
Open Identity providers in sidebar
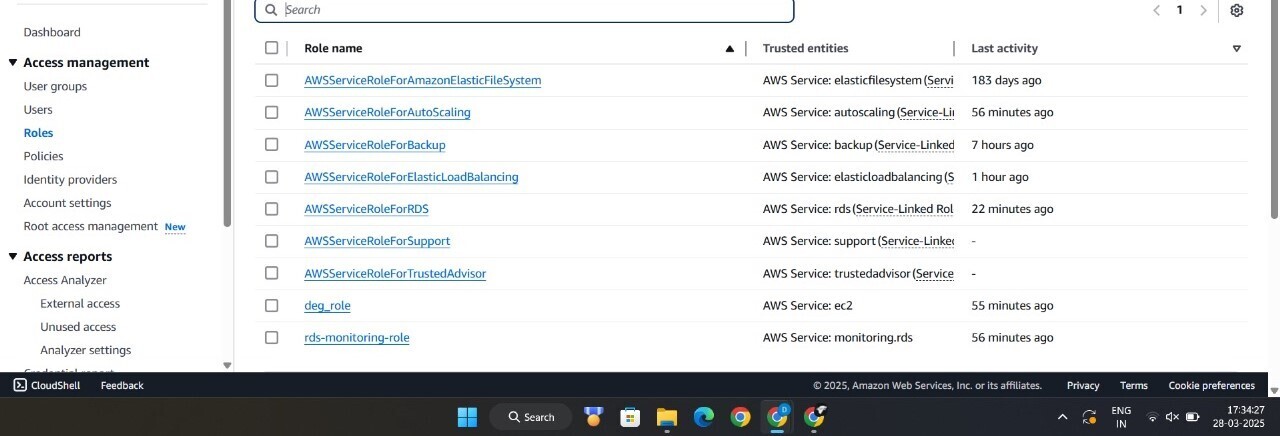70,180
